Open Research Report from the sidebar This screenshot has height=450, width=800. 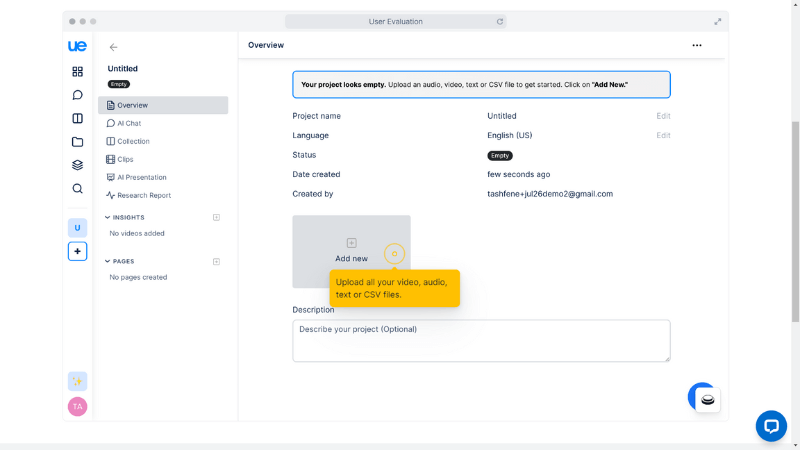143,195
